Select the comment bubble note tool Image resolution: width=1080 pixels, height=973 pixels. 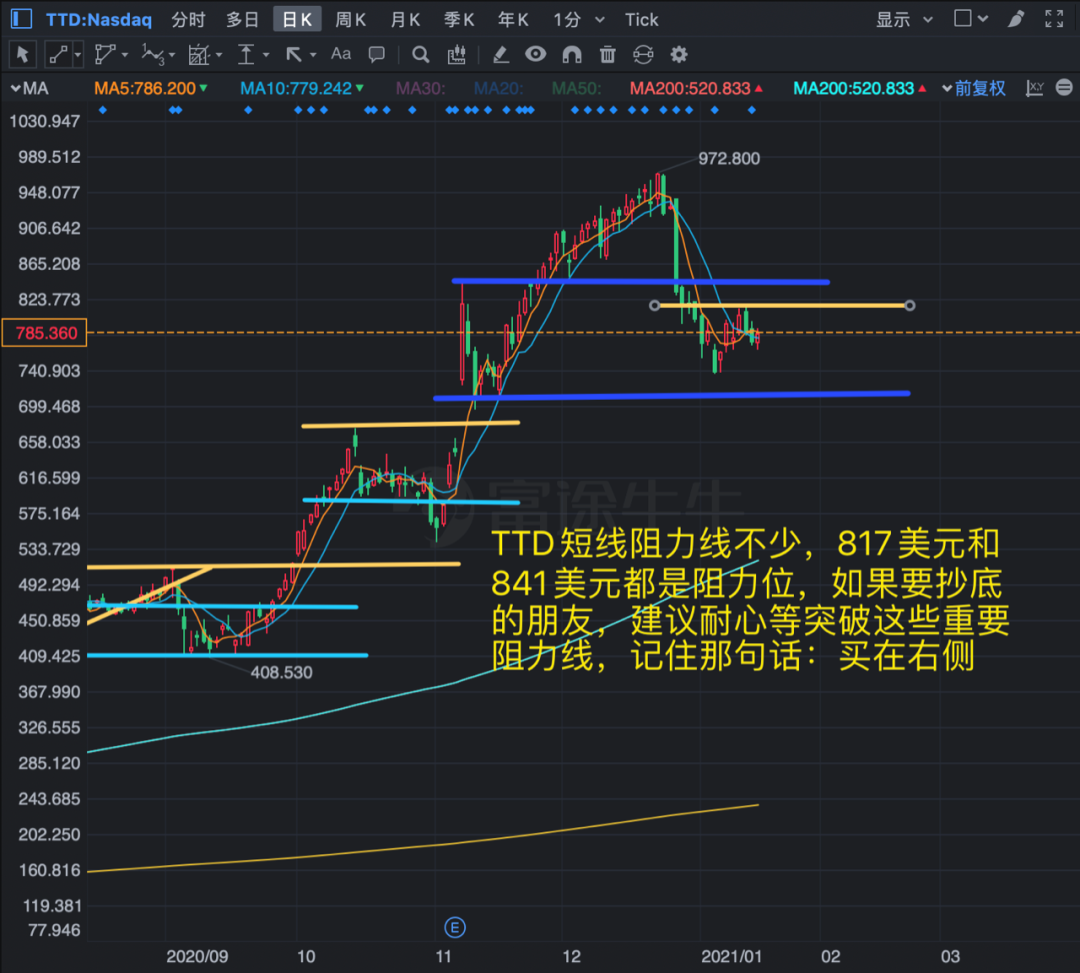(377, 54)
